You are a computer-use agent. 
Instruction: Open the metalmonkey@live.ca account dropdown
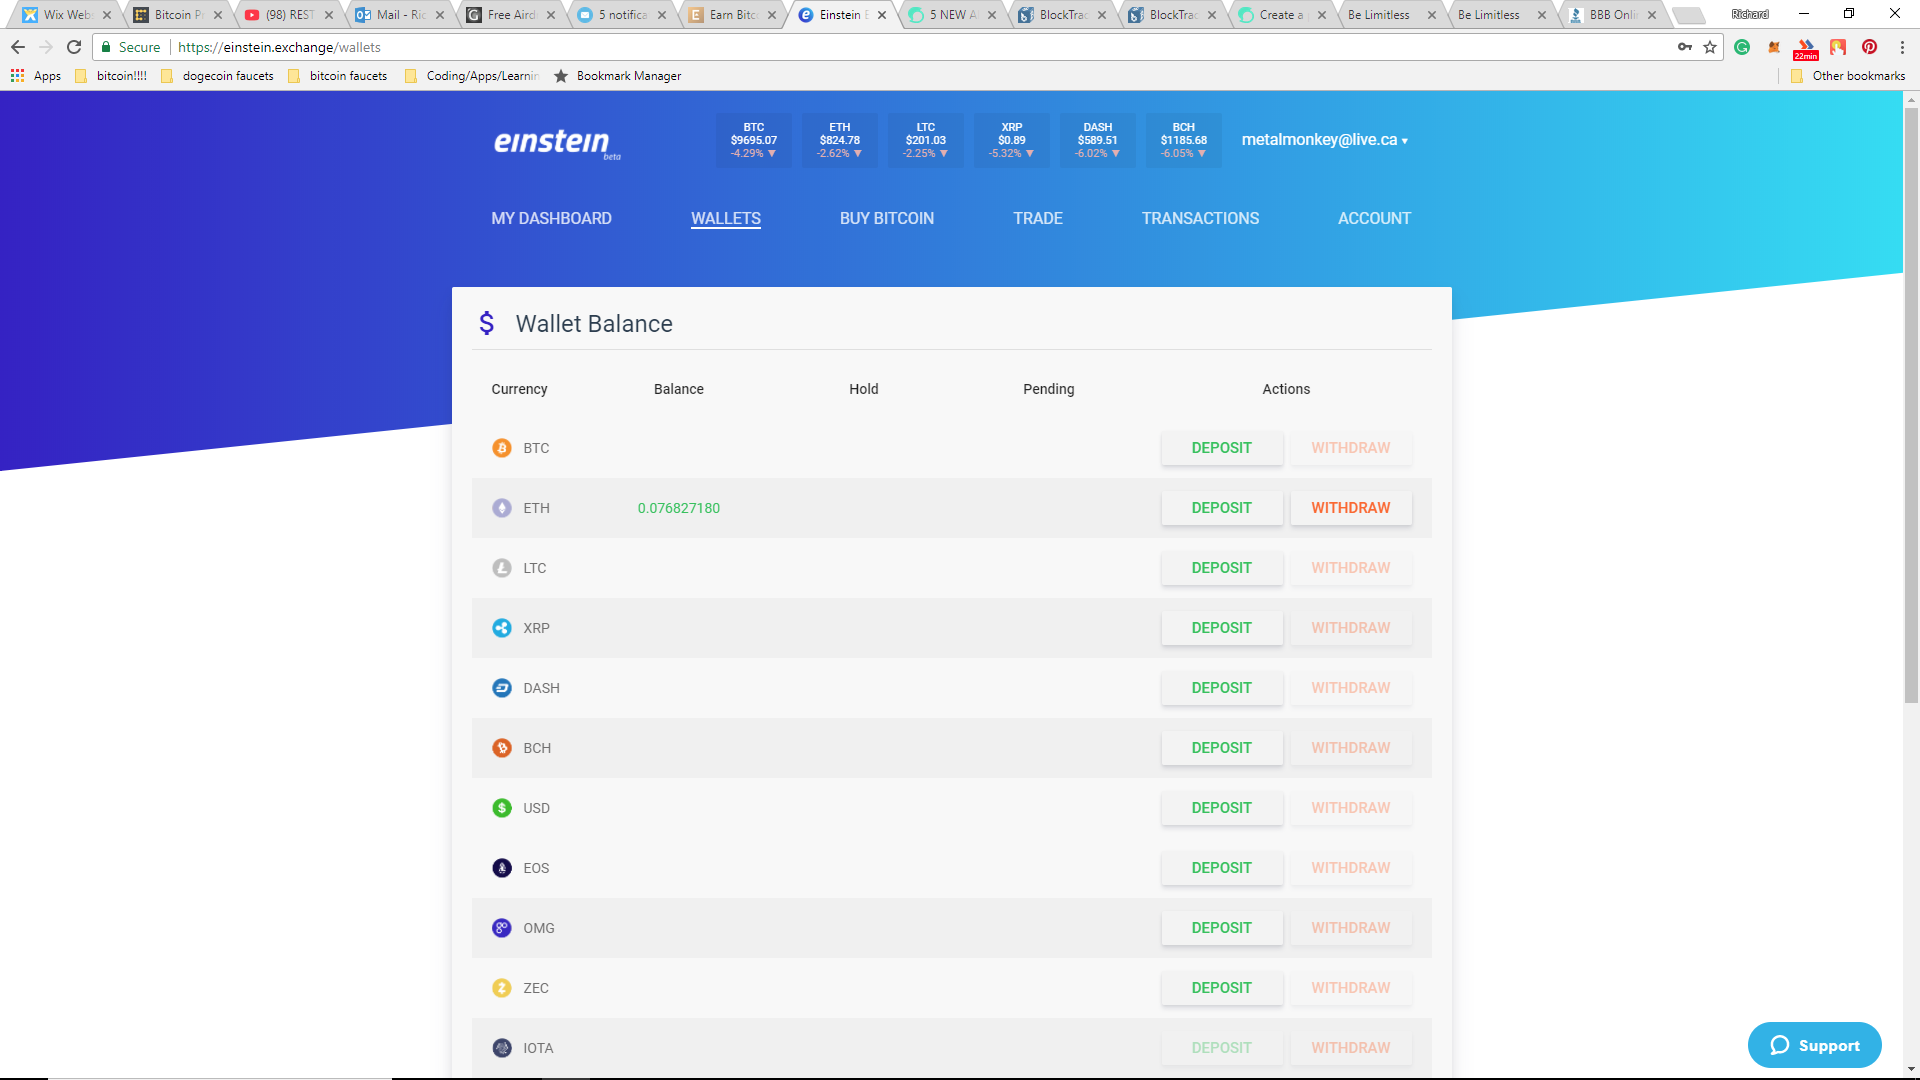click(1324, 140)
